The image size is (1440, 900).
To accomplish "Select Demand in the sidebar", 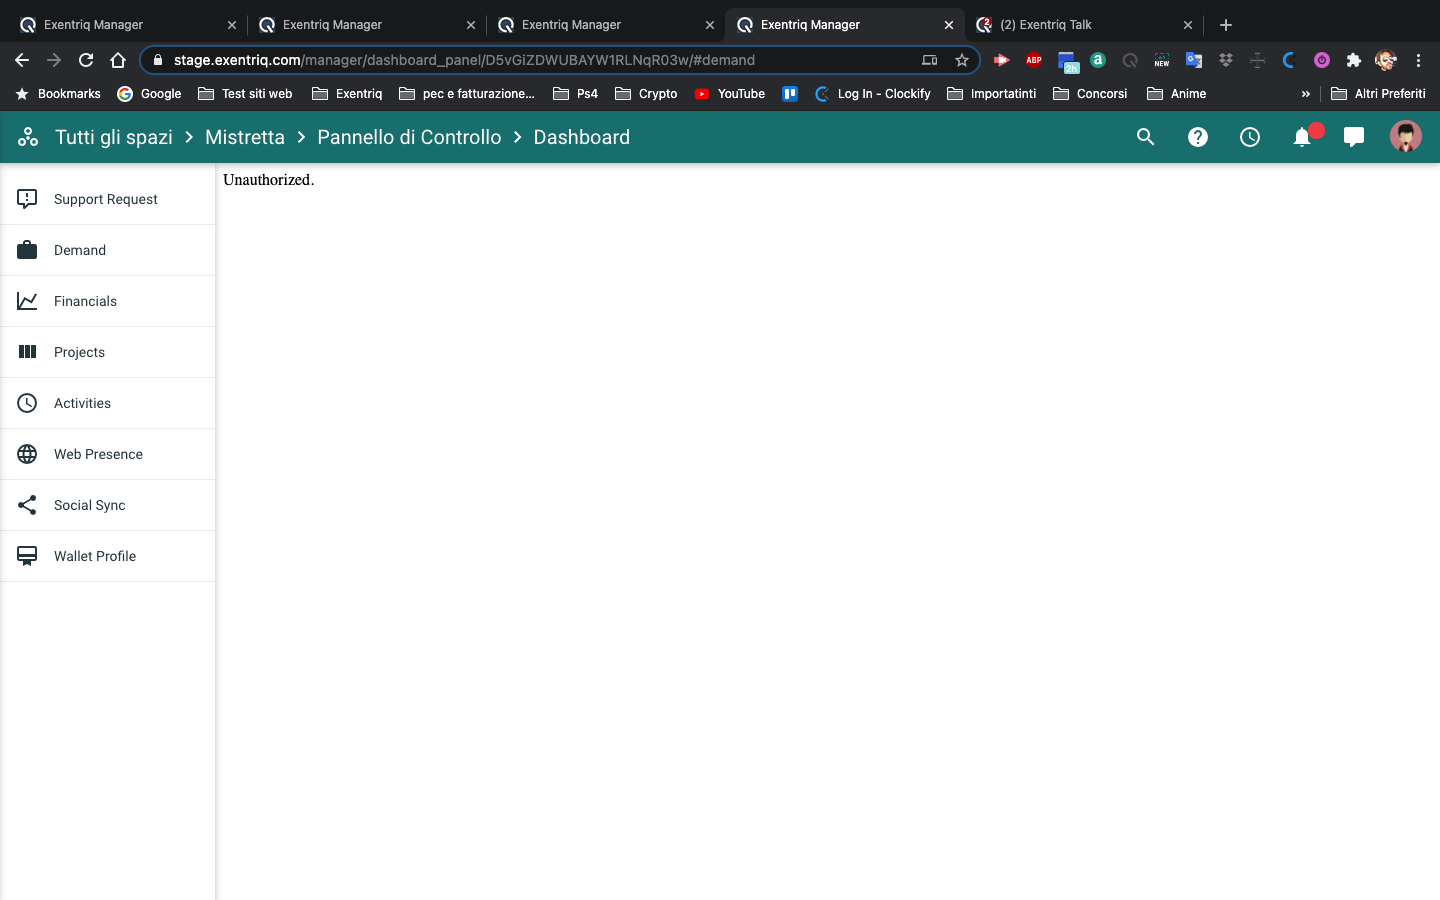I will [80, 250].
